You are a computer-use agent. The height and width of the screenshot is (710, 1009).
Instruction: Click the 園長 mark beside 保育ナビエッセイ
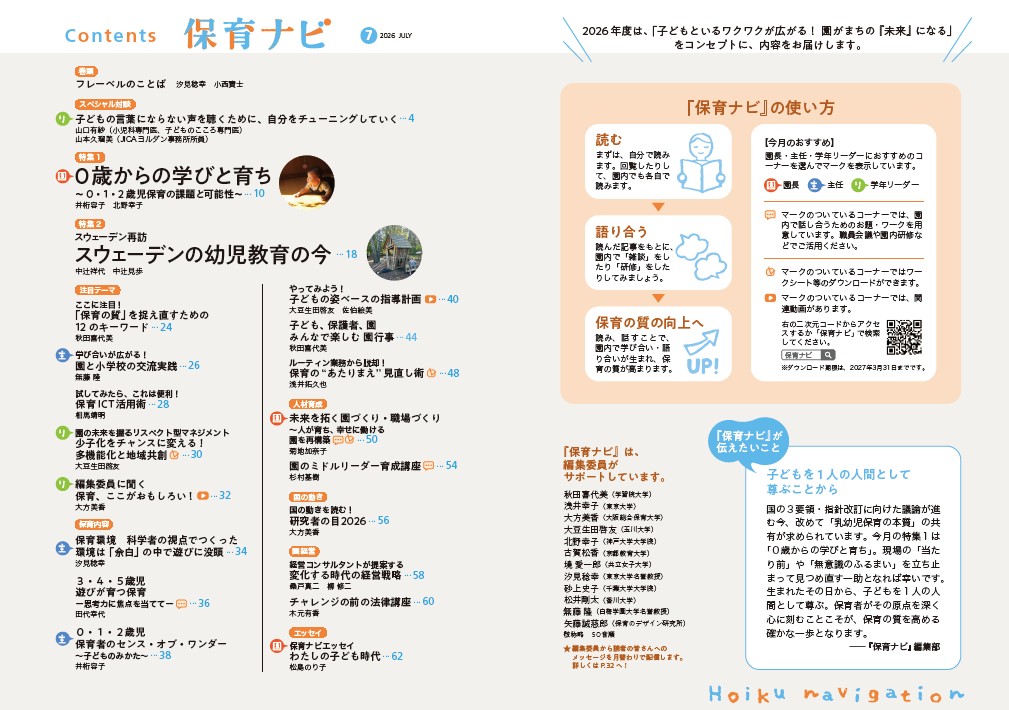point(277,646)
